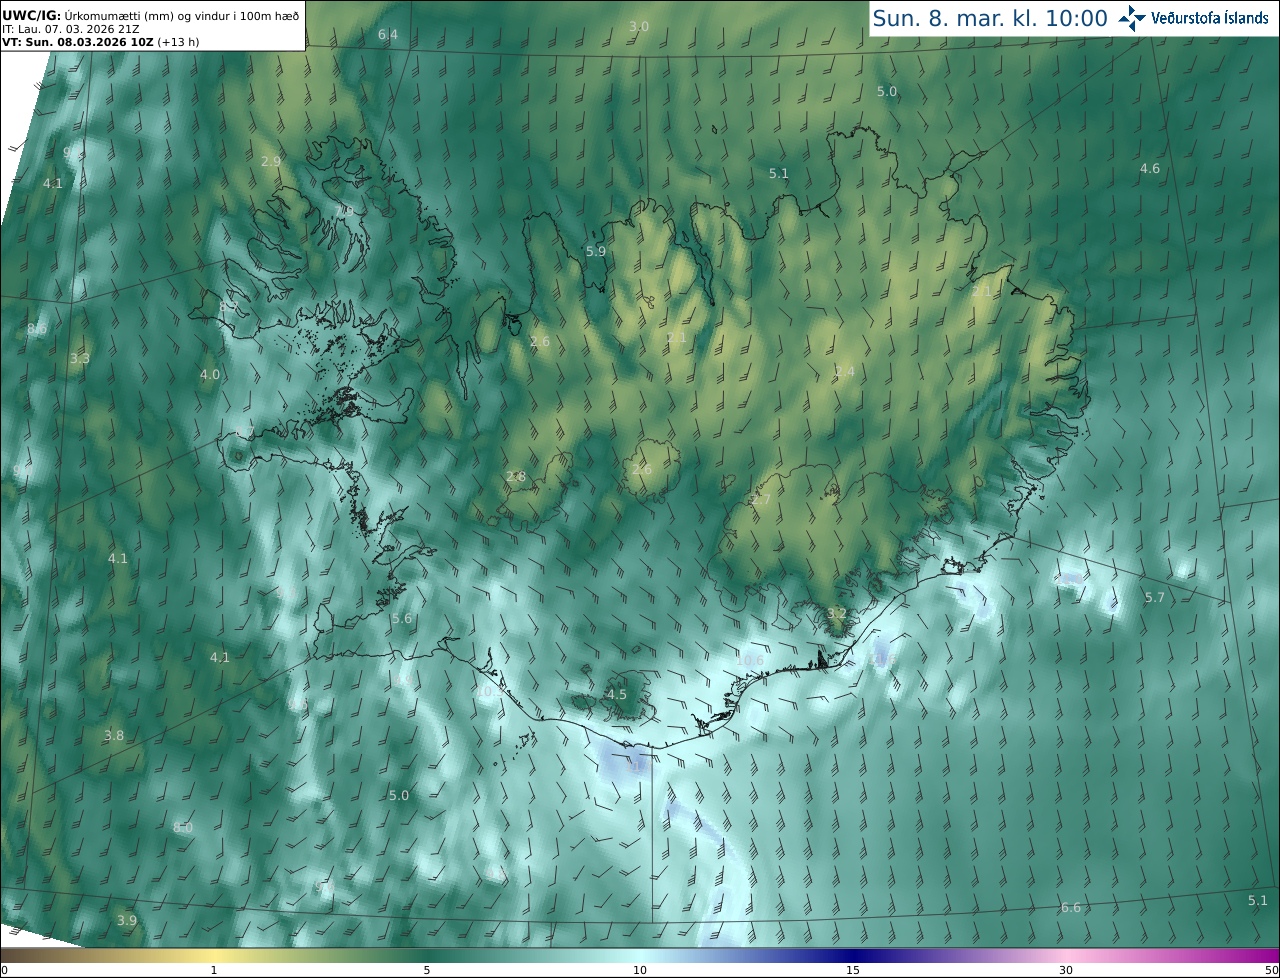The width and height of the screenshot is (1280, 978).
Task: Click the 3.0 value at the map's top
Action: point(639,26)
